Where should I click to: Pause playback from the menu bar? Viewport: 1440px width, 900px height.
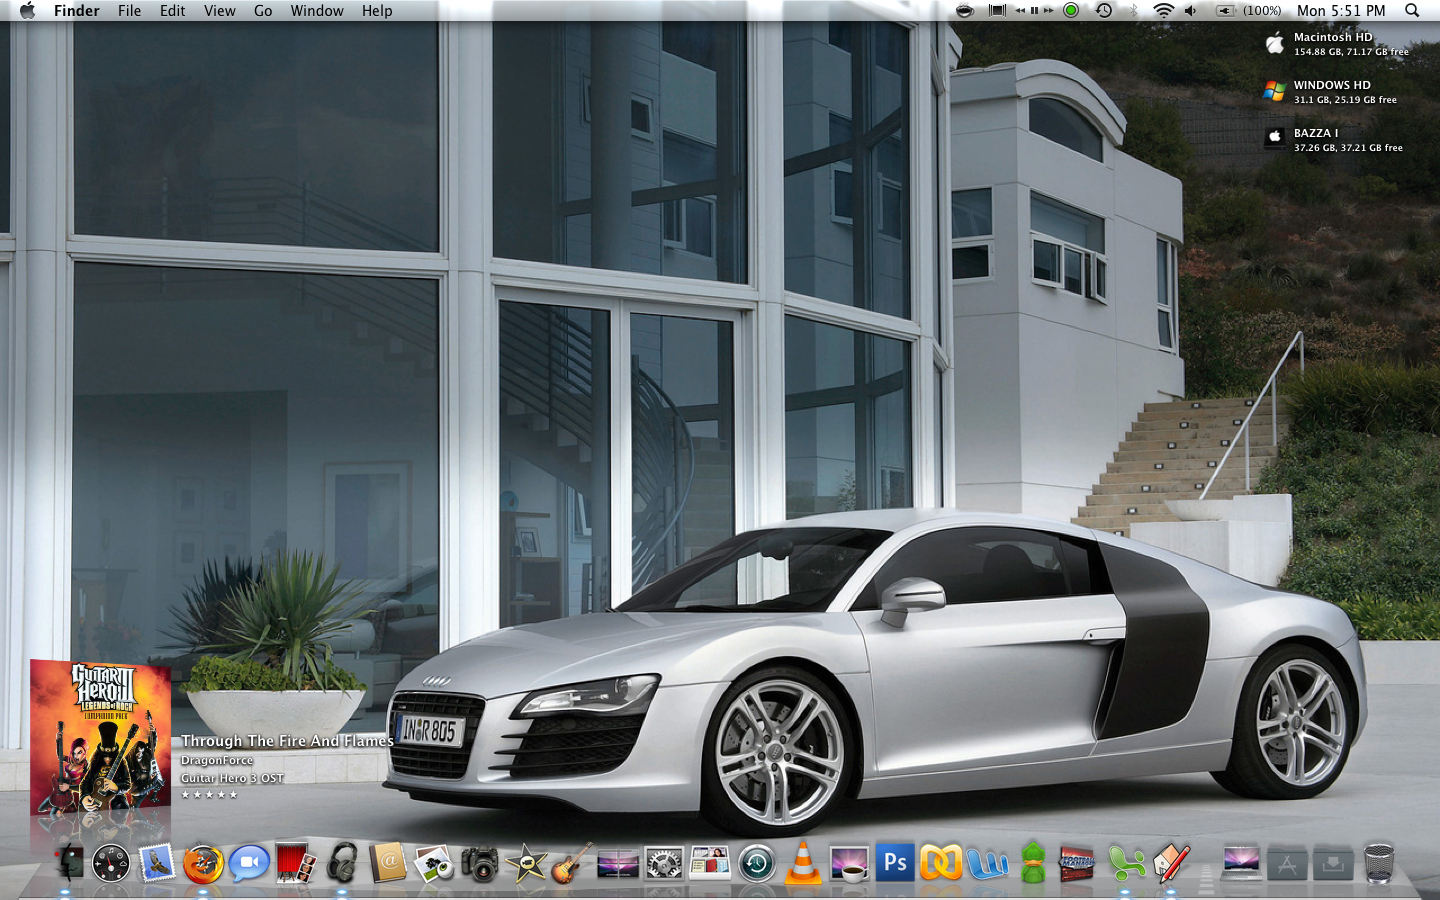pyautogui.click(x=1034, y=10)
